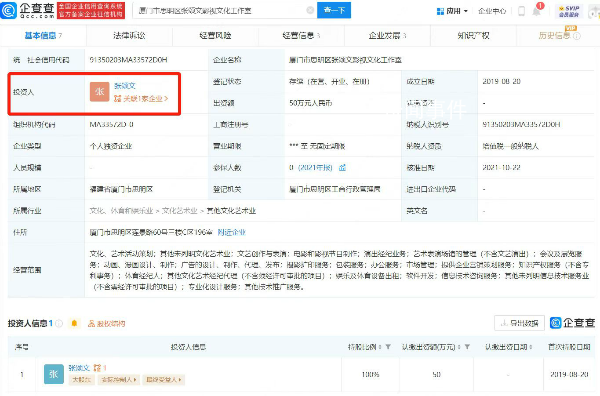The image size is (600, 396).
Task: Open the 2021年报 link in 参保人数 row
Action: click(x=315, y=168)
